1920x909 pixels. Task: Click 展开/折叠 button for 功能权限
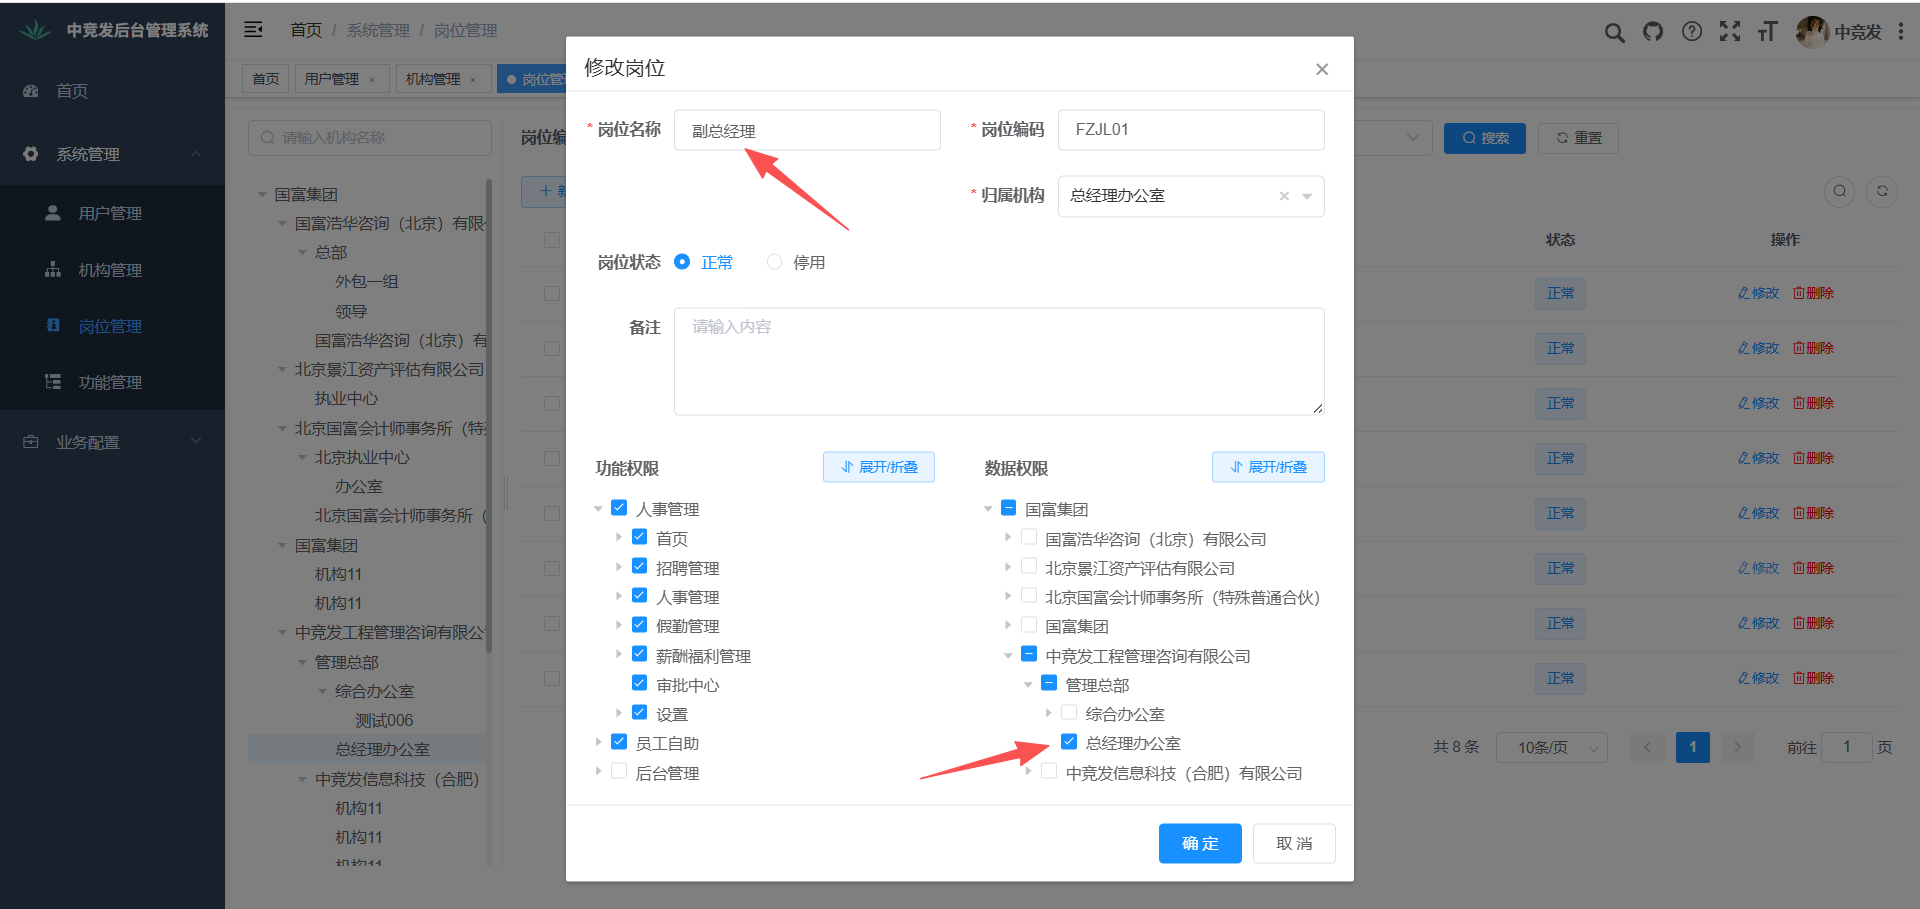[x=879, y=467]
